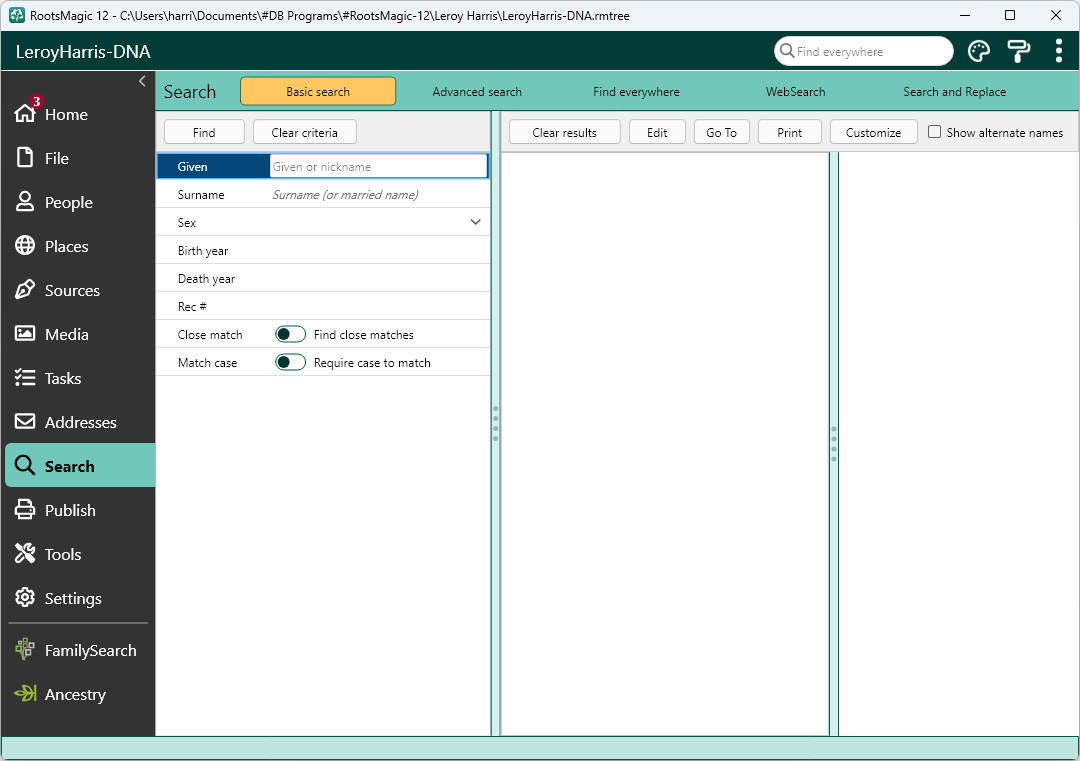Toggle the Find close matches switch
The width and height of the screenshot is (1080, 761).
coord(290,335)
